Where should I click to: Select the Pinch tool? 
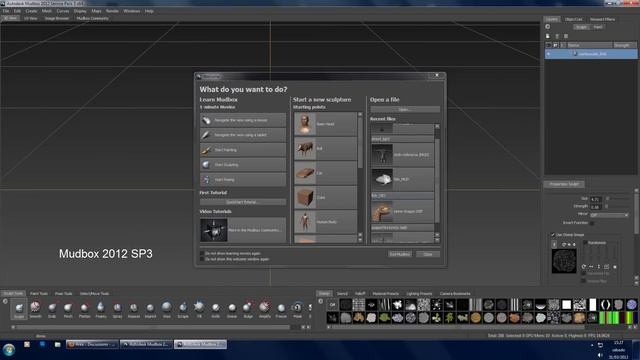point(68,309)
